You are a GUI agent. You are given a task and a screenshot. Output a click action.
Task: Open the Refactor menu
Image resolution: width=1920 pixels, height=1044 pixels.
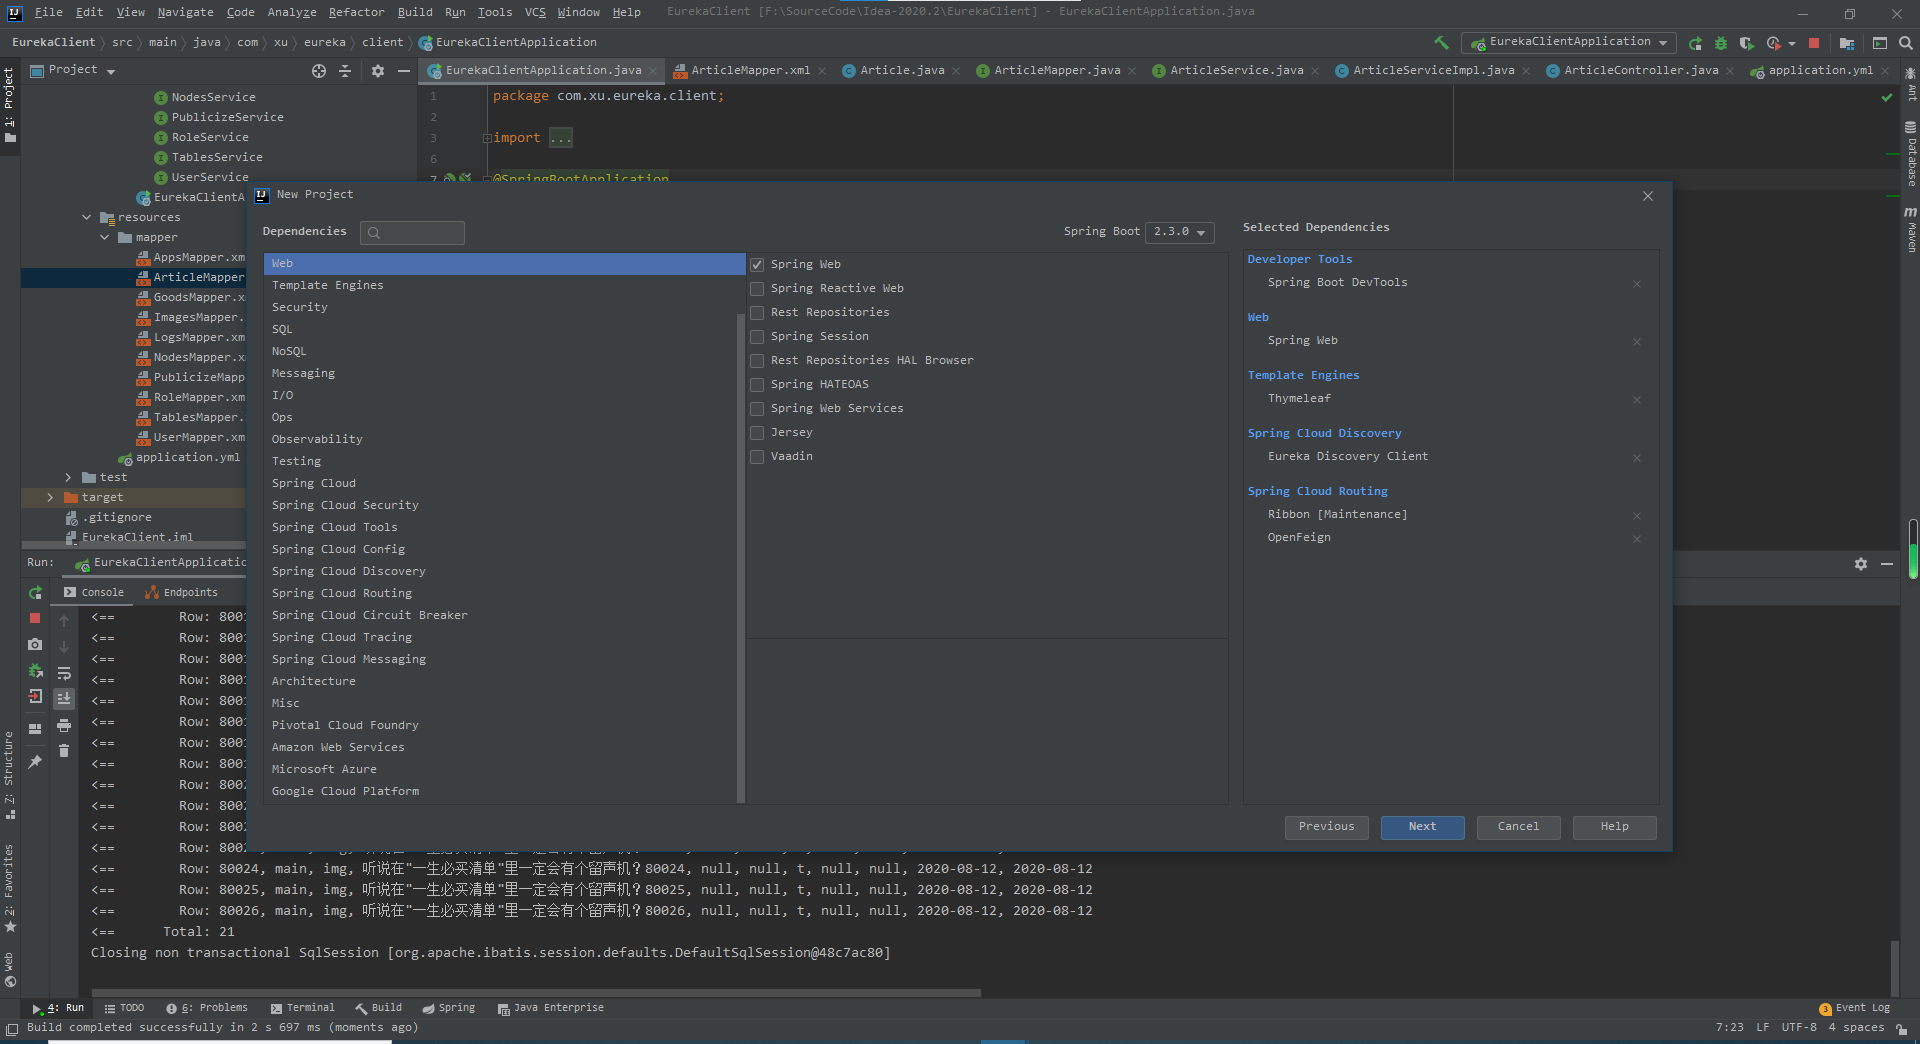356,12
